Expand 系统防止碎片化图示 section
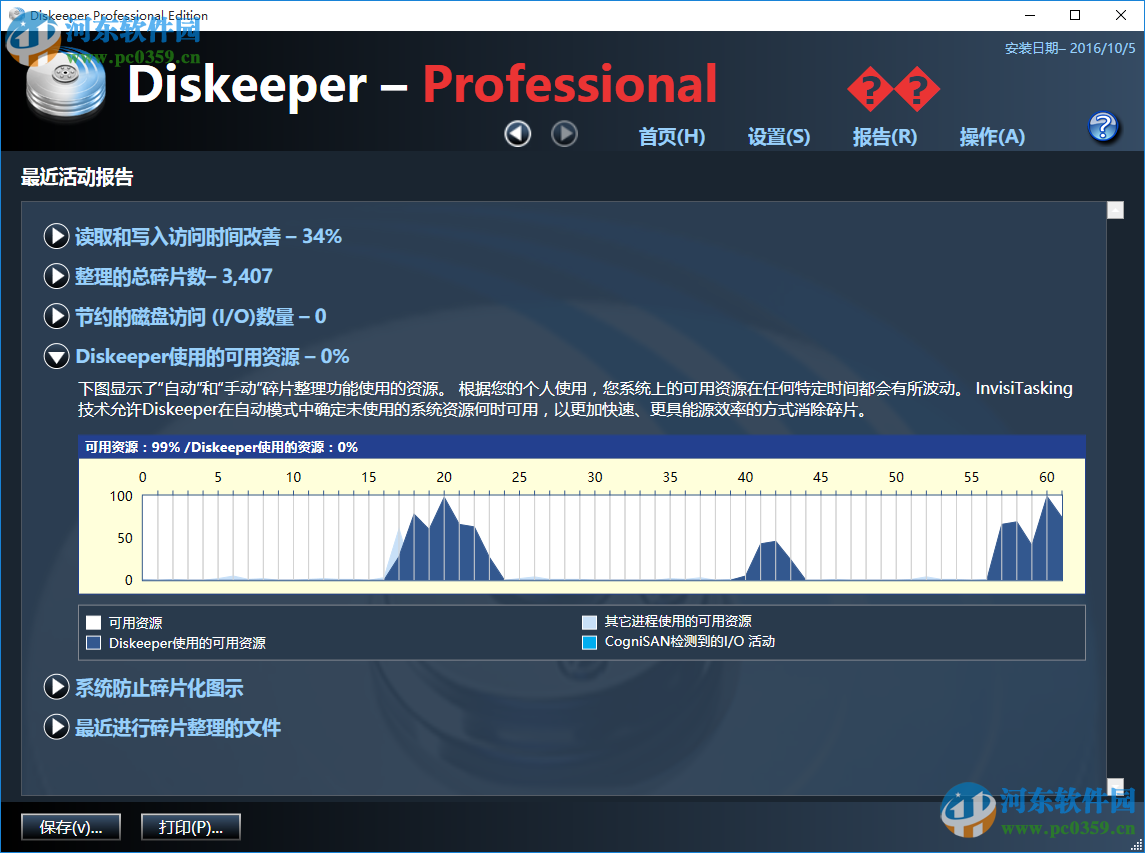The height and width of the screenshot is (853, 1145). click(56, 687)
